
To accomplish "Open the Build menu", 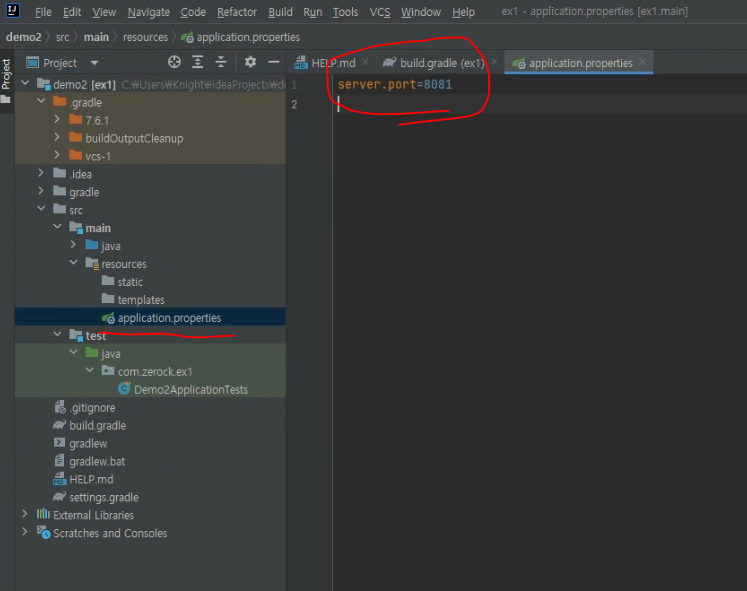I will coord(280,12).
